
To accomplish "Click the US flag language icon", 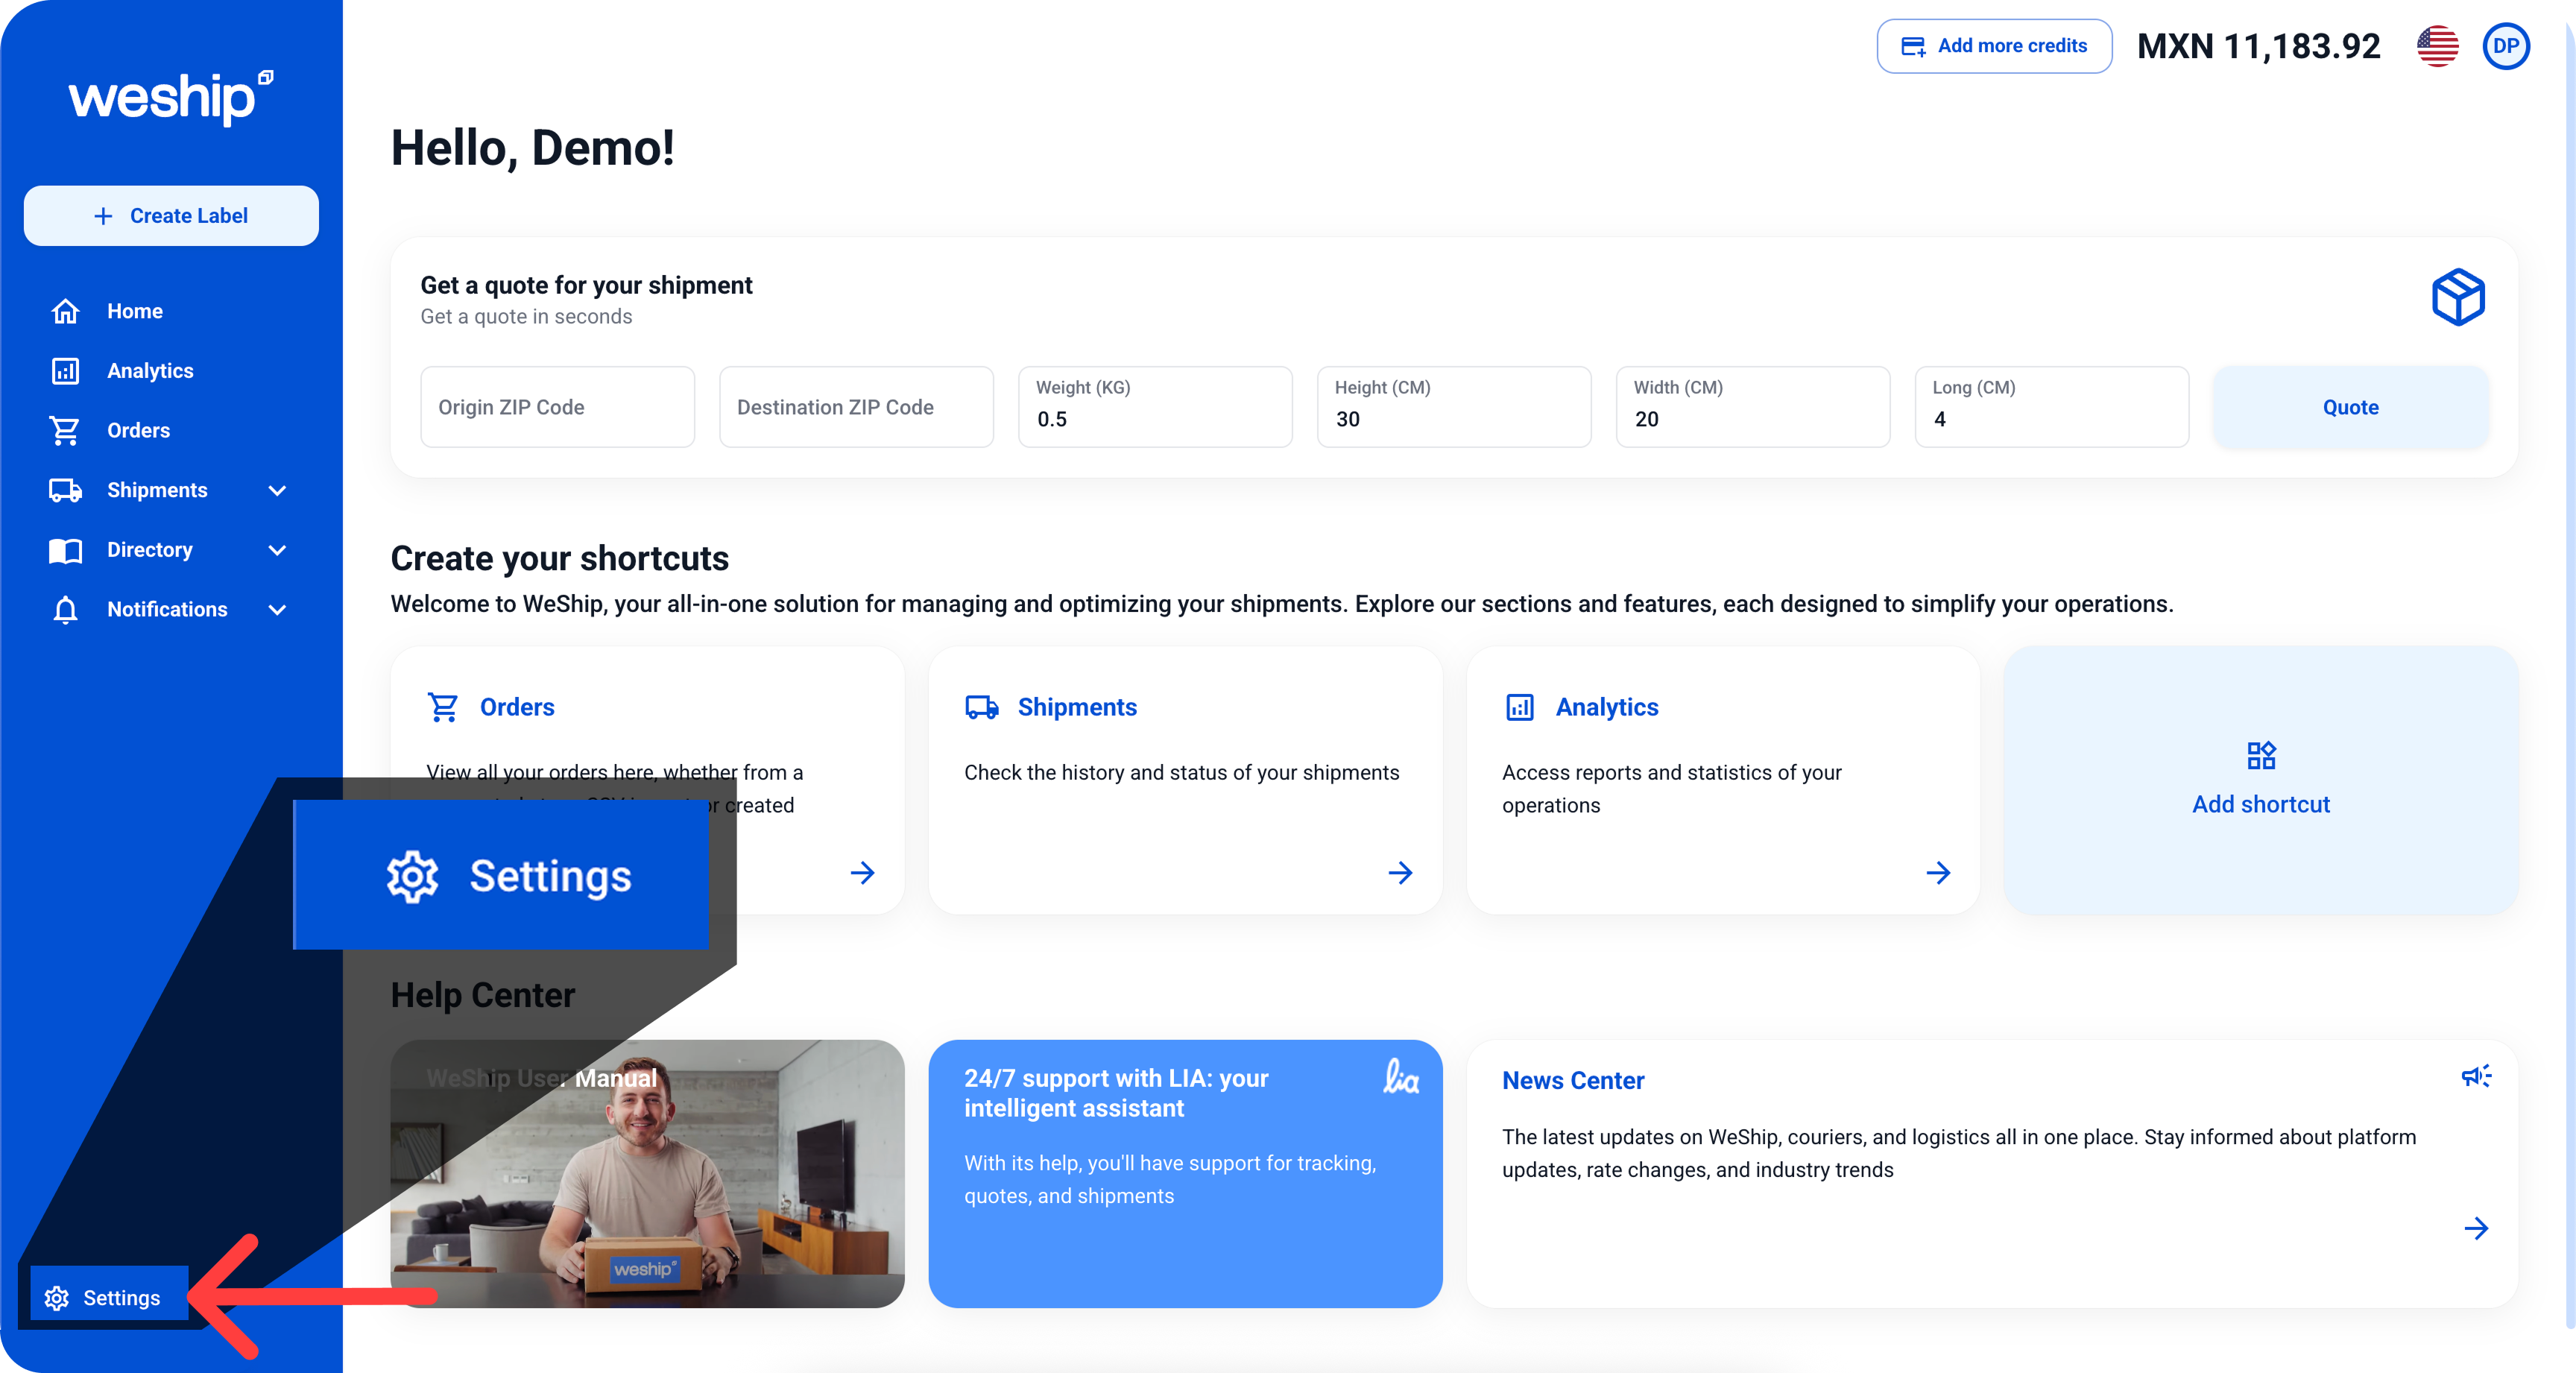I will 2437,46.
